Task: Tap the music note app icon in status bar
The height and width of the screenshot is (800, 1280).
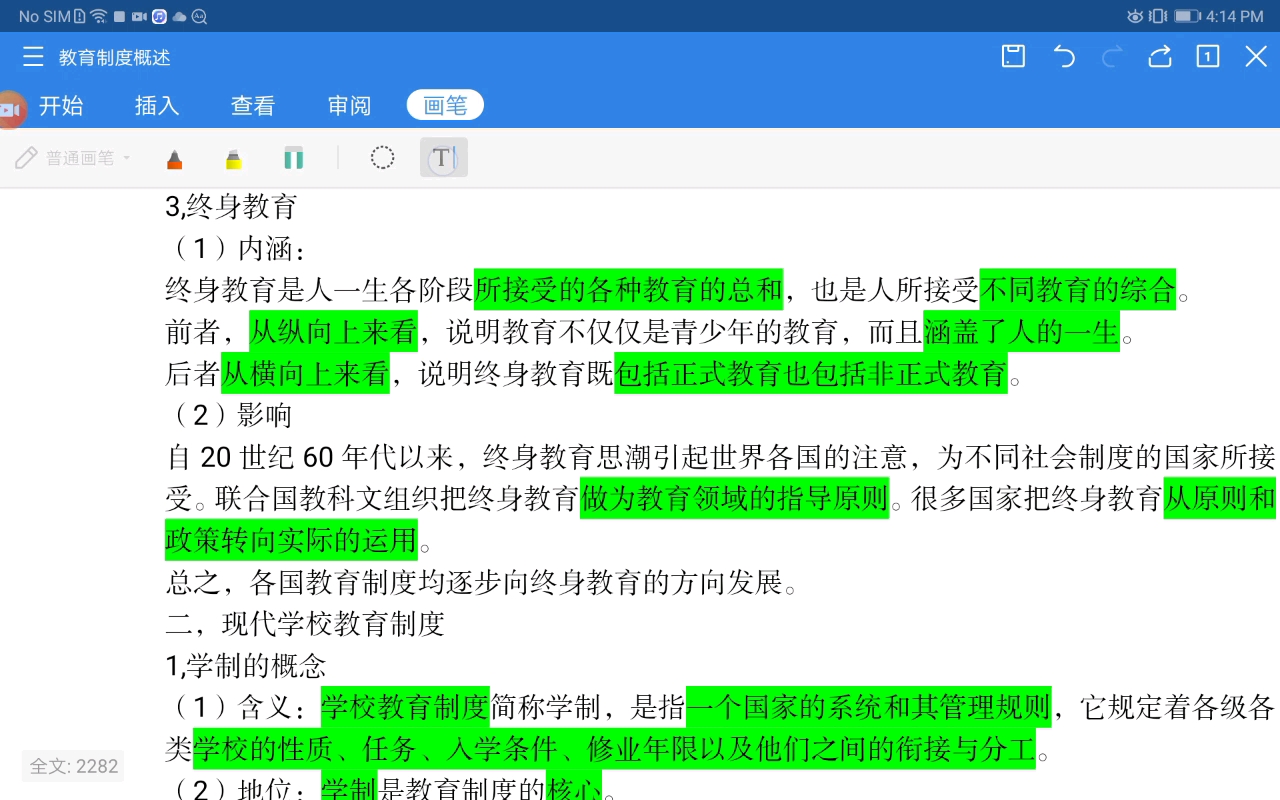Action: (159, 16)
